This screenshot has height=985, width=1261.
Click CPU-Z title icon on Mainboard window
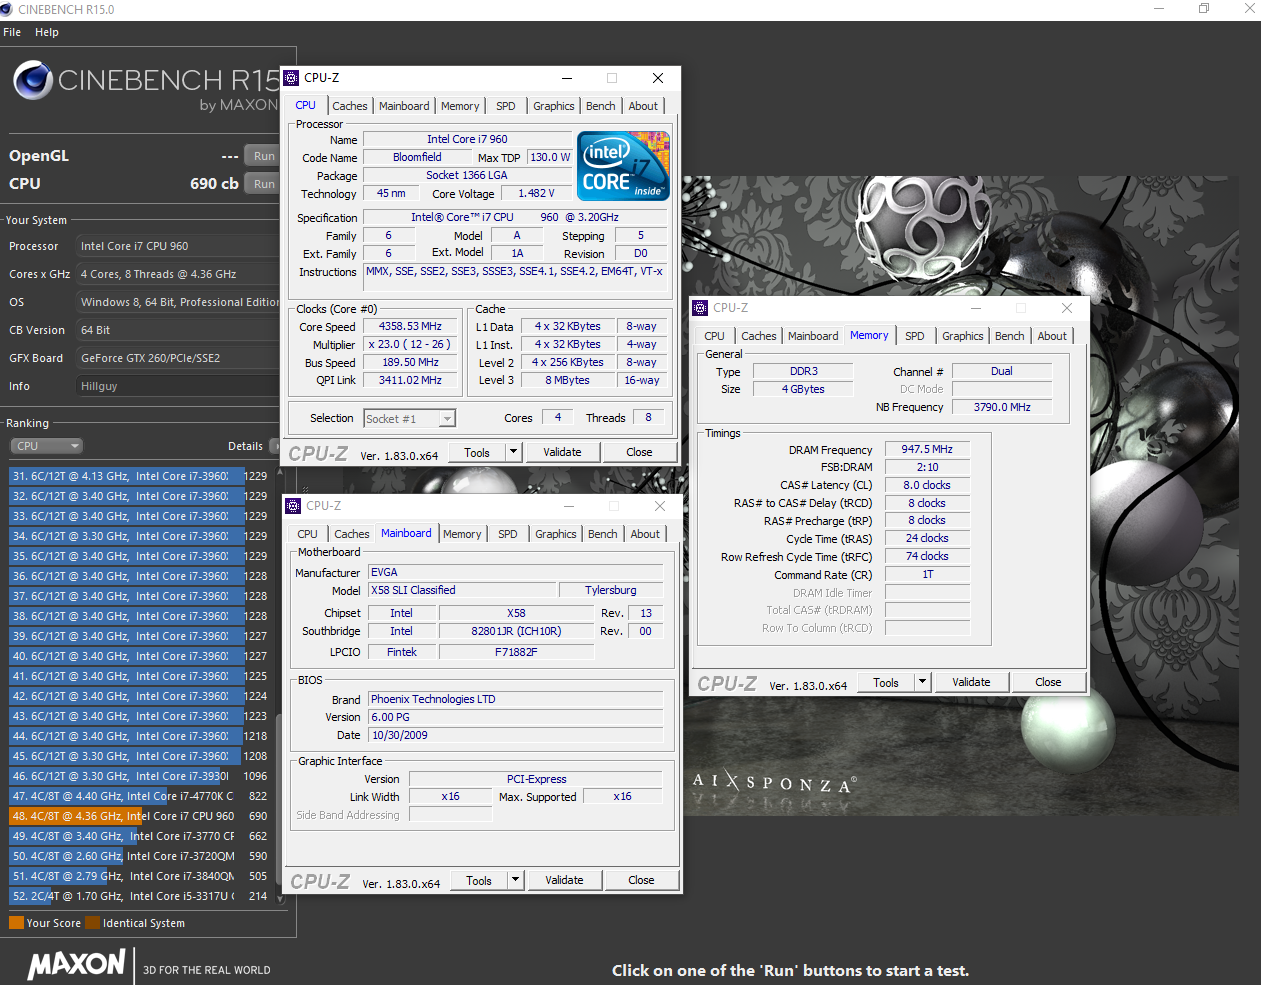pos(293,506)
